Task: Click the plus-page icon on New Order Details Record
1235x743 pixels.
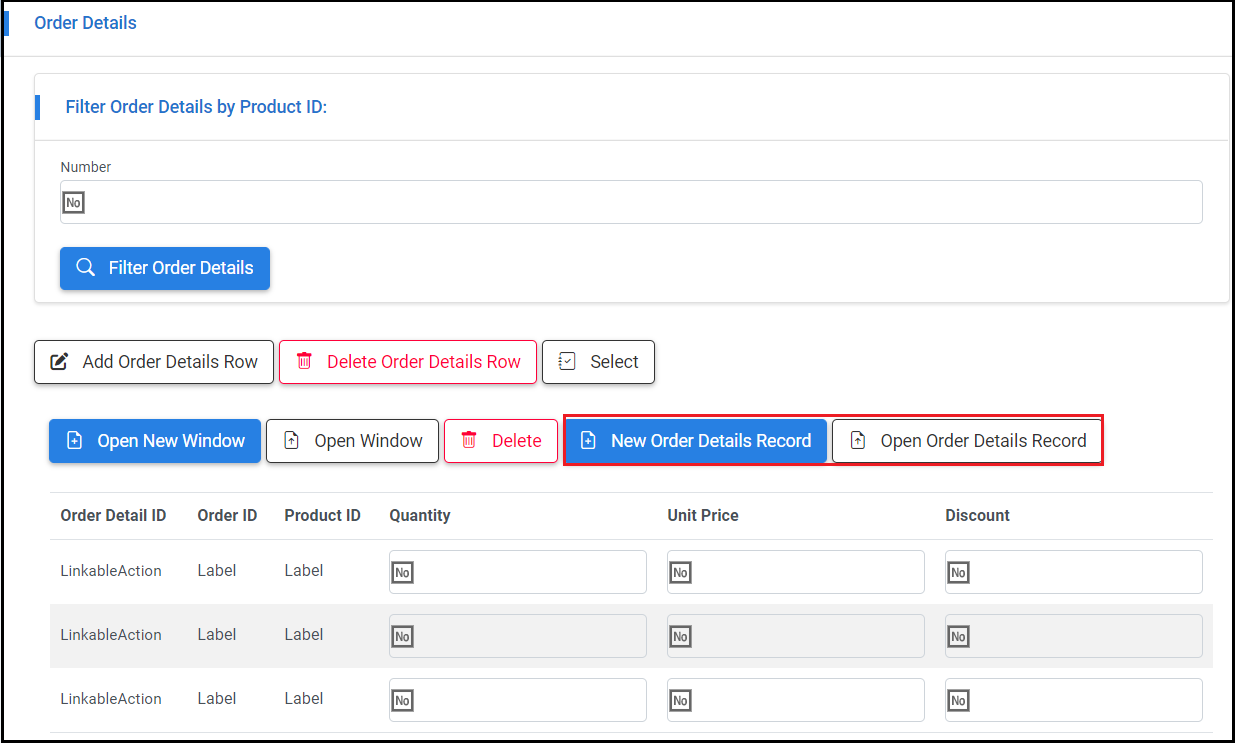Action: pyautogui.click(x=588, y=441)
